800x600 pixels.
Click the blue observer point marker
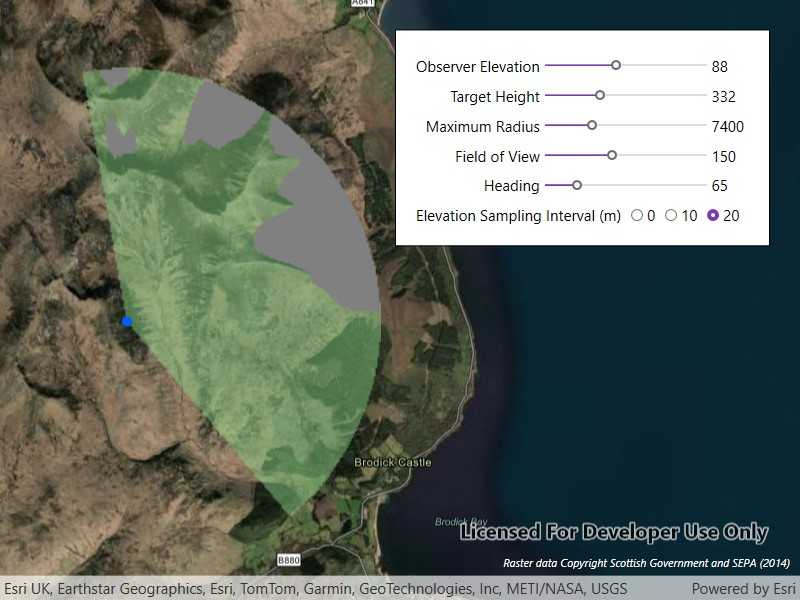(126, 321)
